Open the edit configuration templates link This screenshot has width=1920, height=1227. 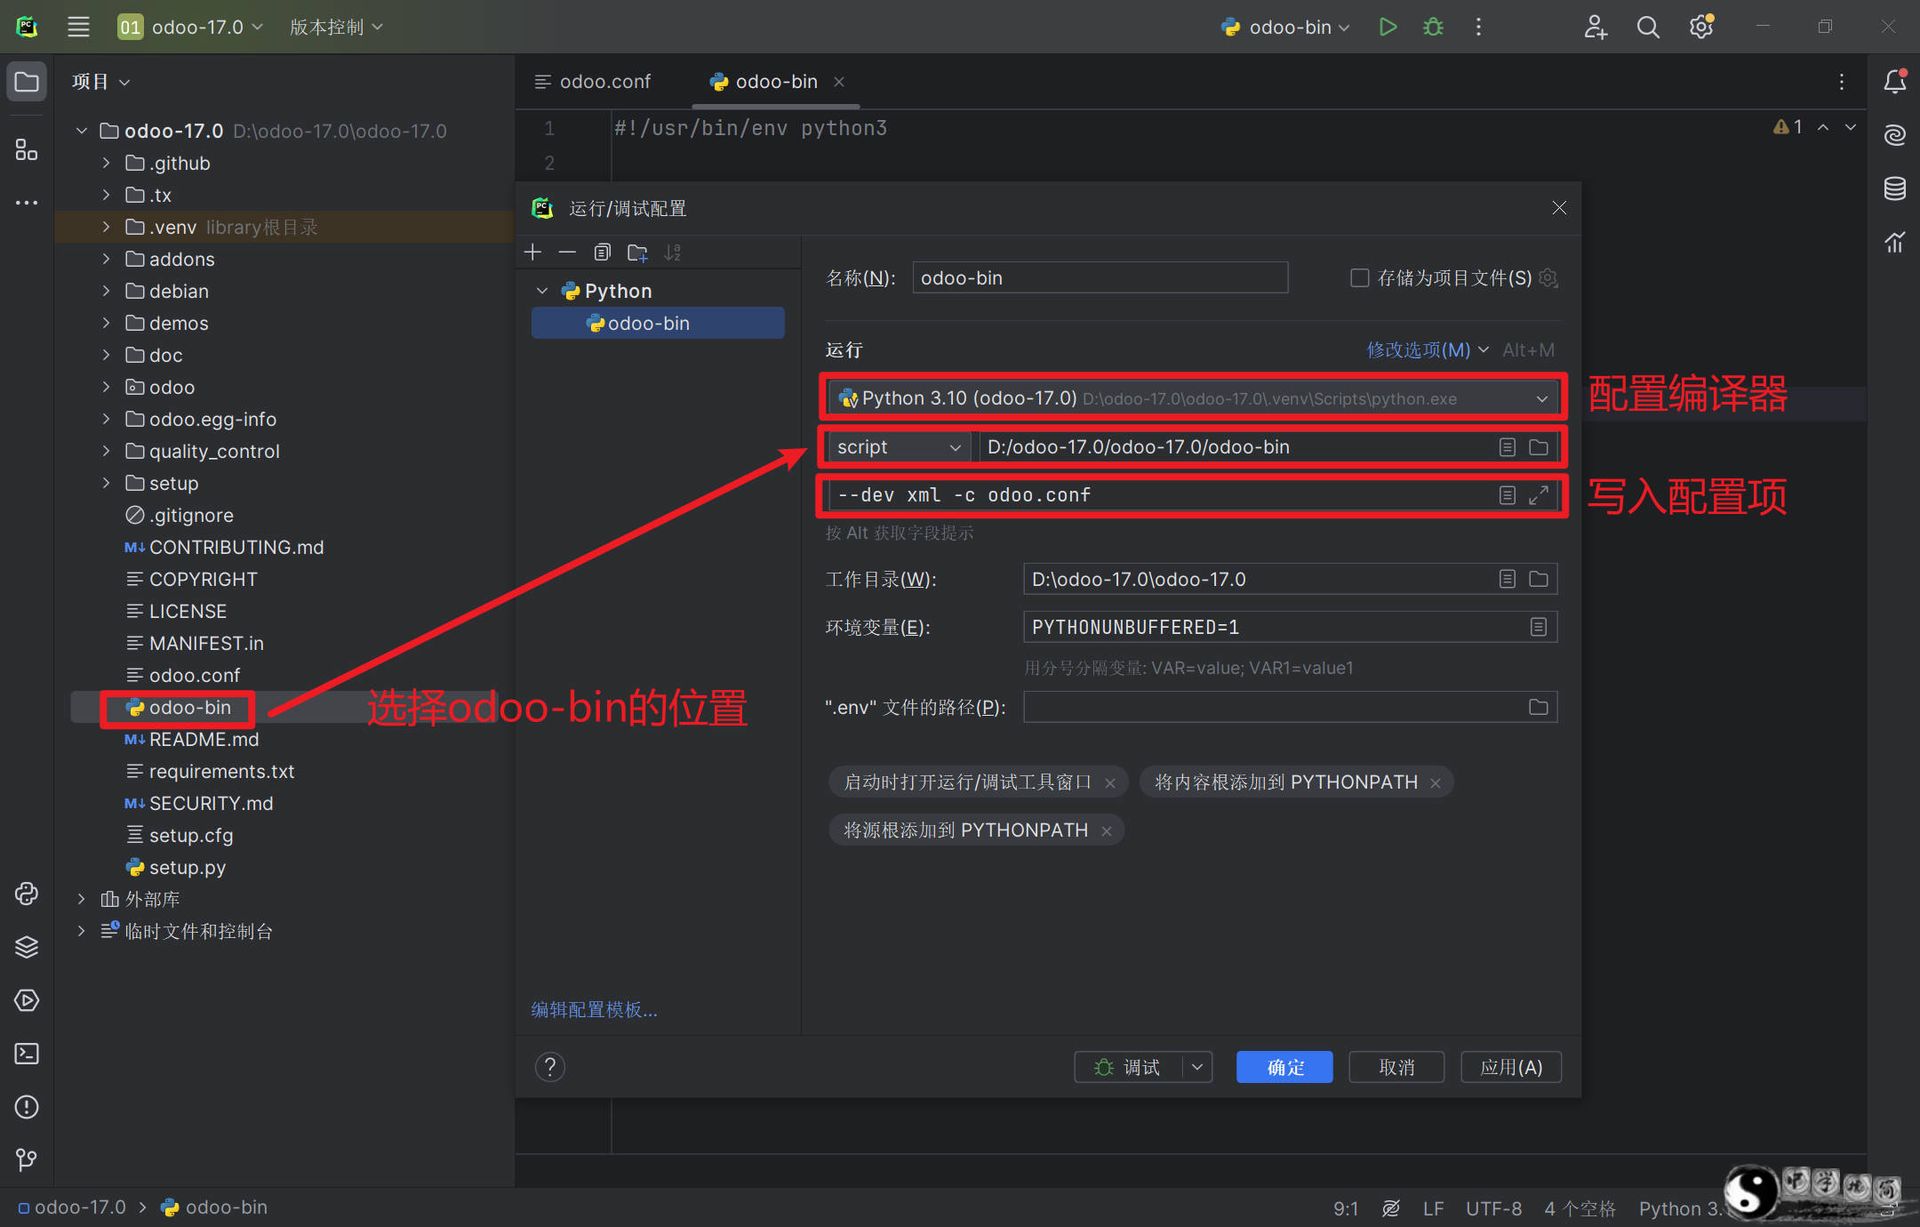(594, 1009)
